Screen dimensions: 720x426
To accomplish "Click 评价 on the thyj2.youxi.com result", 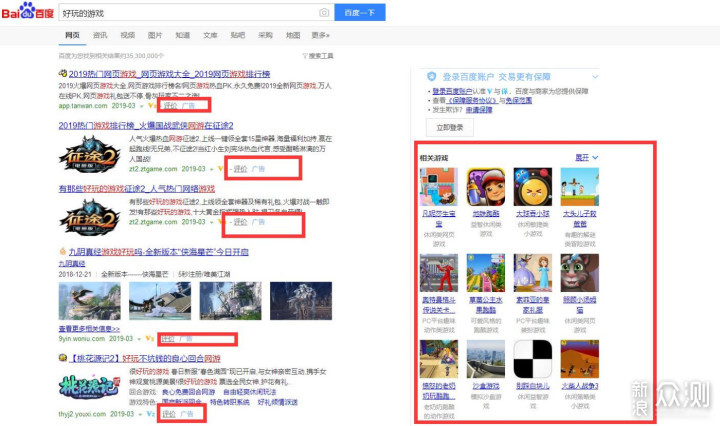I will pos(169,414).
